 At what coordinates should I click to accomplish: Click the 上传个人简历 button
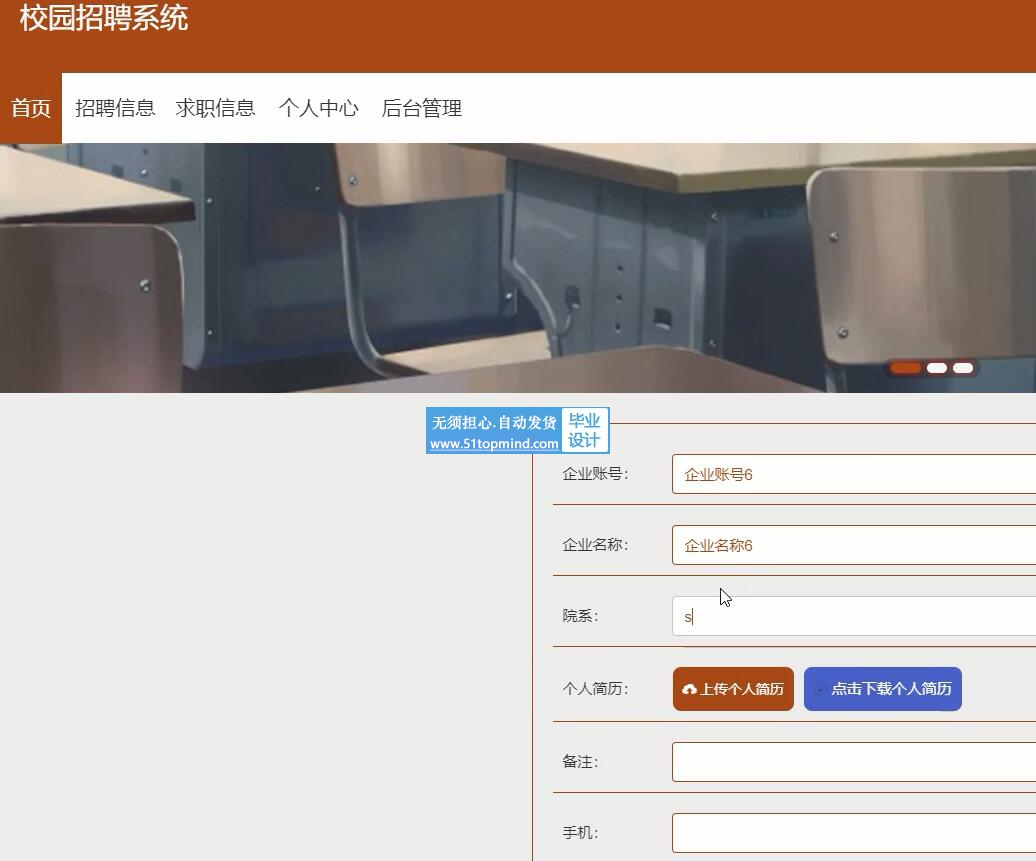(733, 689)
